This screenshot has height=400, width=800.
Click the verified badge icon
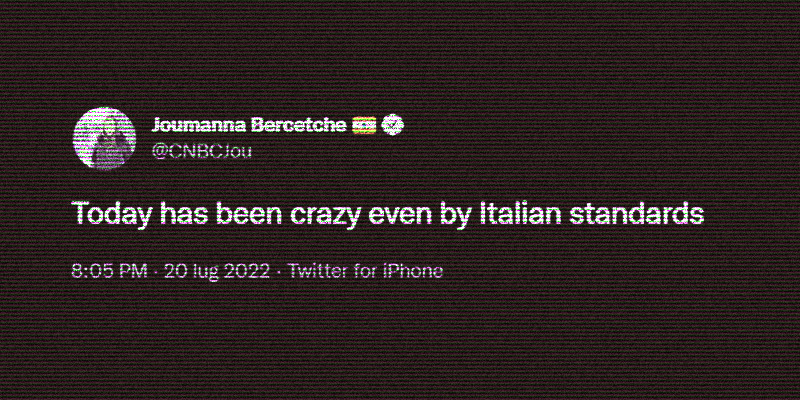393,125
